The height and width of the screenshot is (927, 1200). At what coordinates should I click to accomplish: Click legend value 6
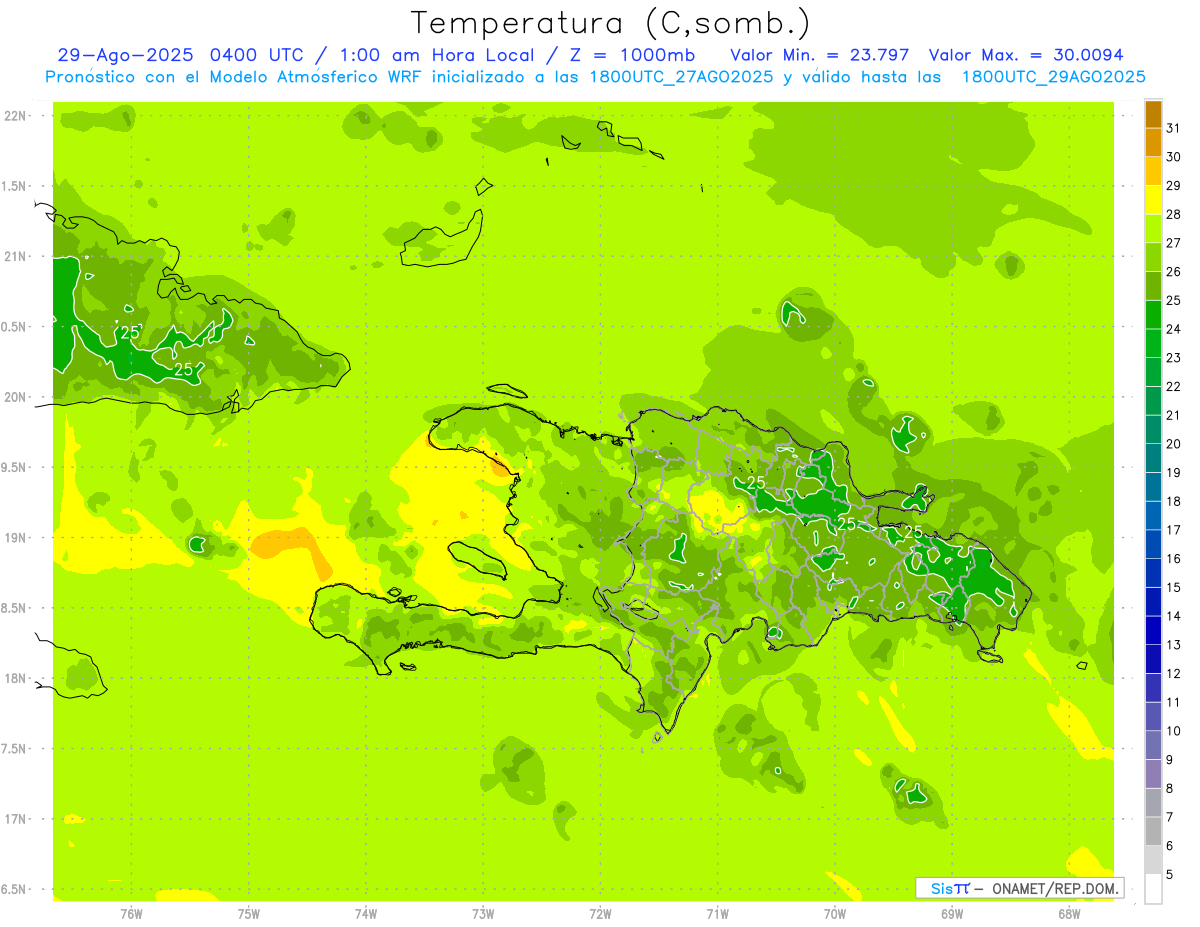pos(1170,846)
